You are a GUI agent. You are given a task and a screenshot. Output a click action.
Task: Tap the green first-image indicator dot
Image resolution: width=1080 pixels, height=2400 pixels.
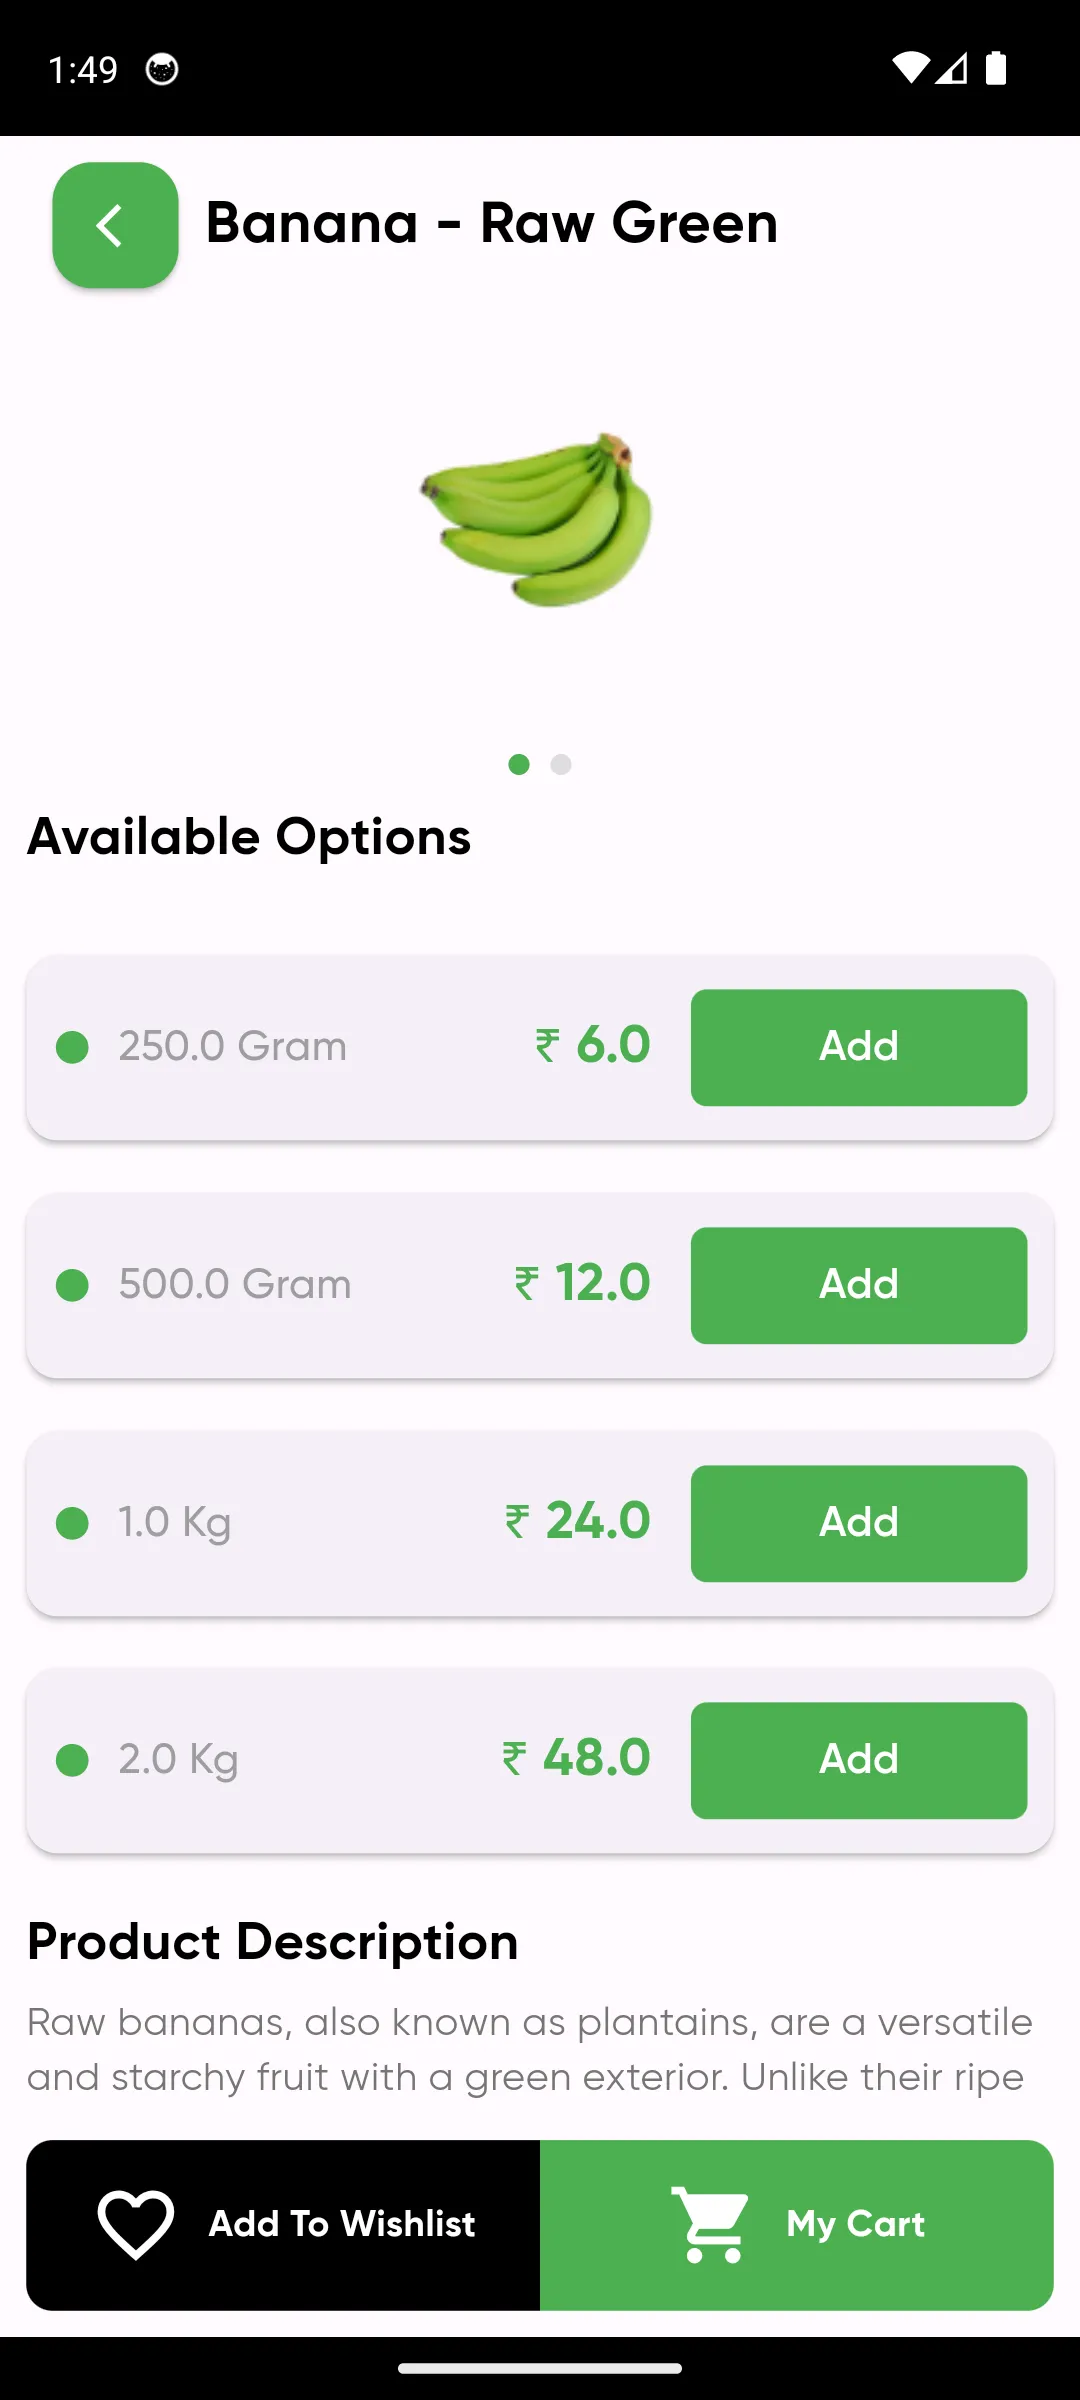click(x=519, y=765)
